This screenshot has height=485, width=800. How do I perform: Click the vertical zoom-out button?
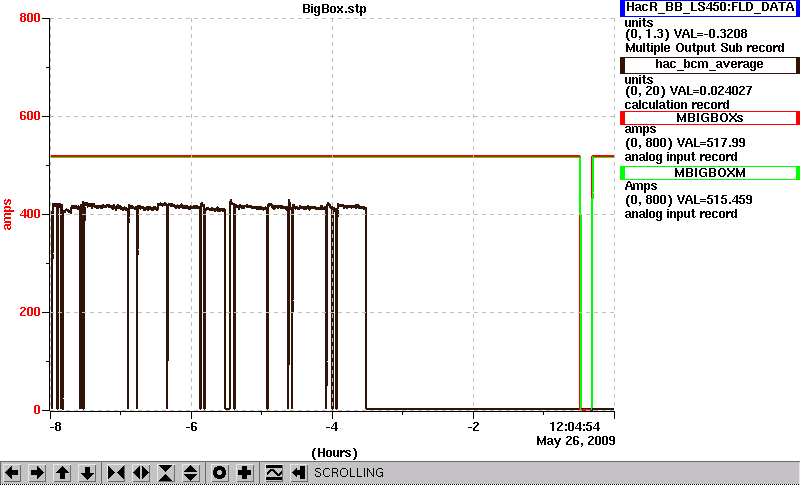tap(191, 473)
